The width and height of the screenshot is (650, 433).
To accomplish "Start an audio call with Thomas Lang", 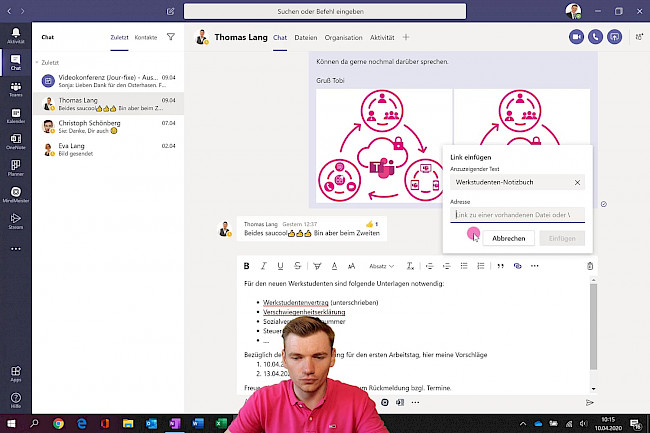I will pyautogui.click(x=596, y=37).
